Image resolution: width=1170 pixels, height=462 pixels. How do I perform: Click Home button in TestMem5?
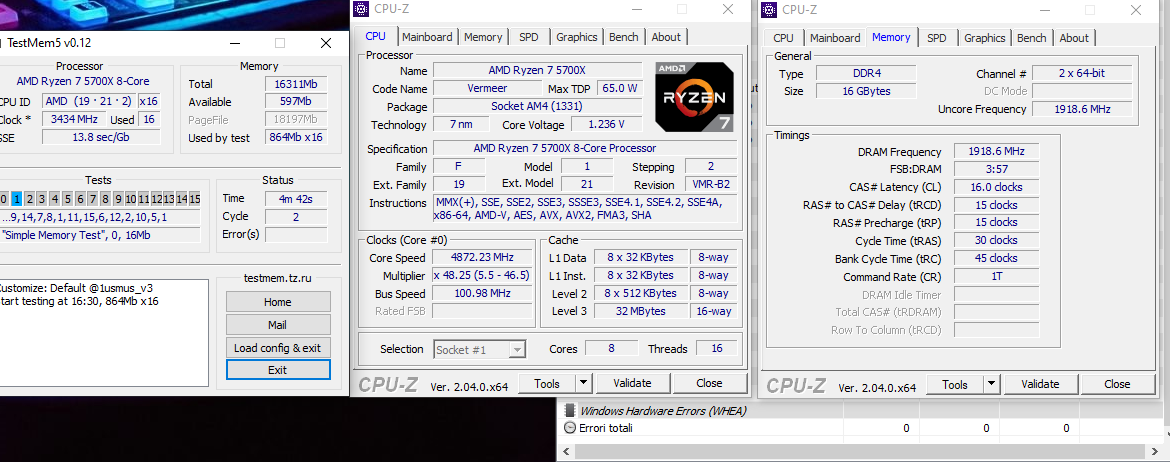pos(278,302)
